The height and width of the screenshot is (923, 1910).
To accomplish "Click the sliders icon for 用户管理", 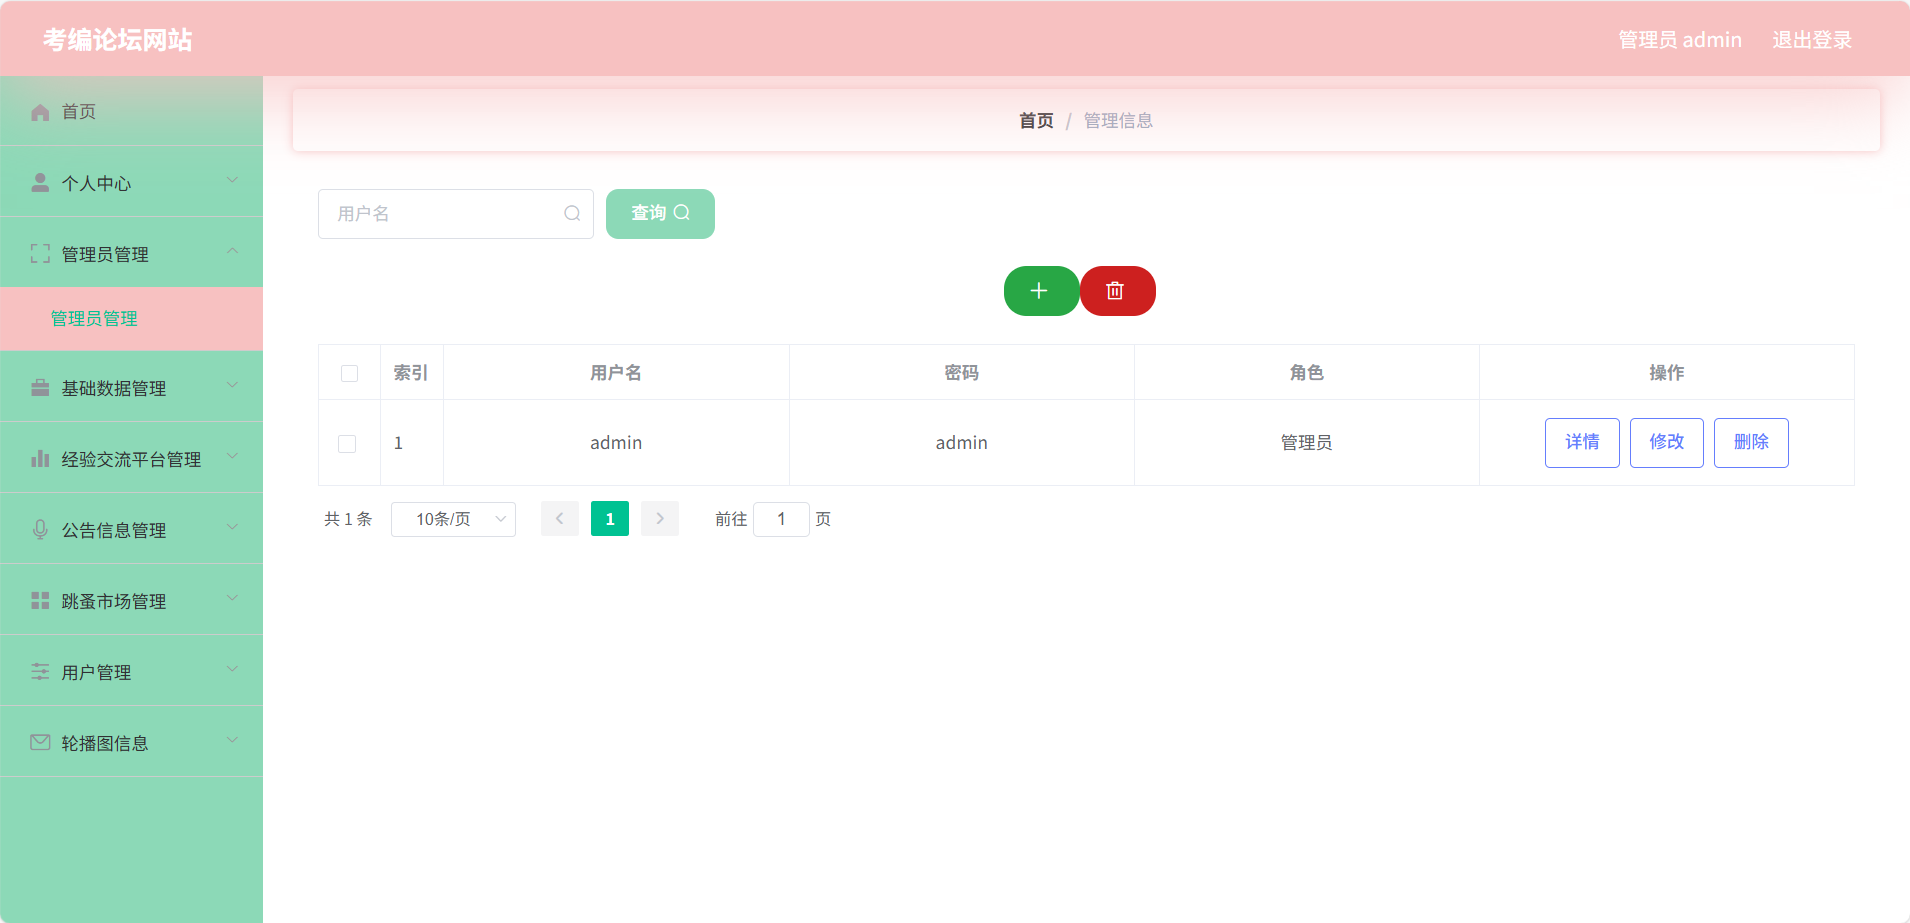I will (40, 672).
